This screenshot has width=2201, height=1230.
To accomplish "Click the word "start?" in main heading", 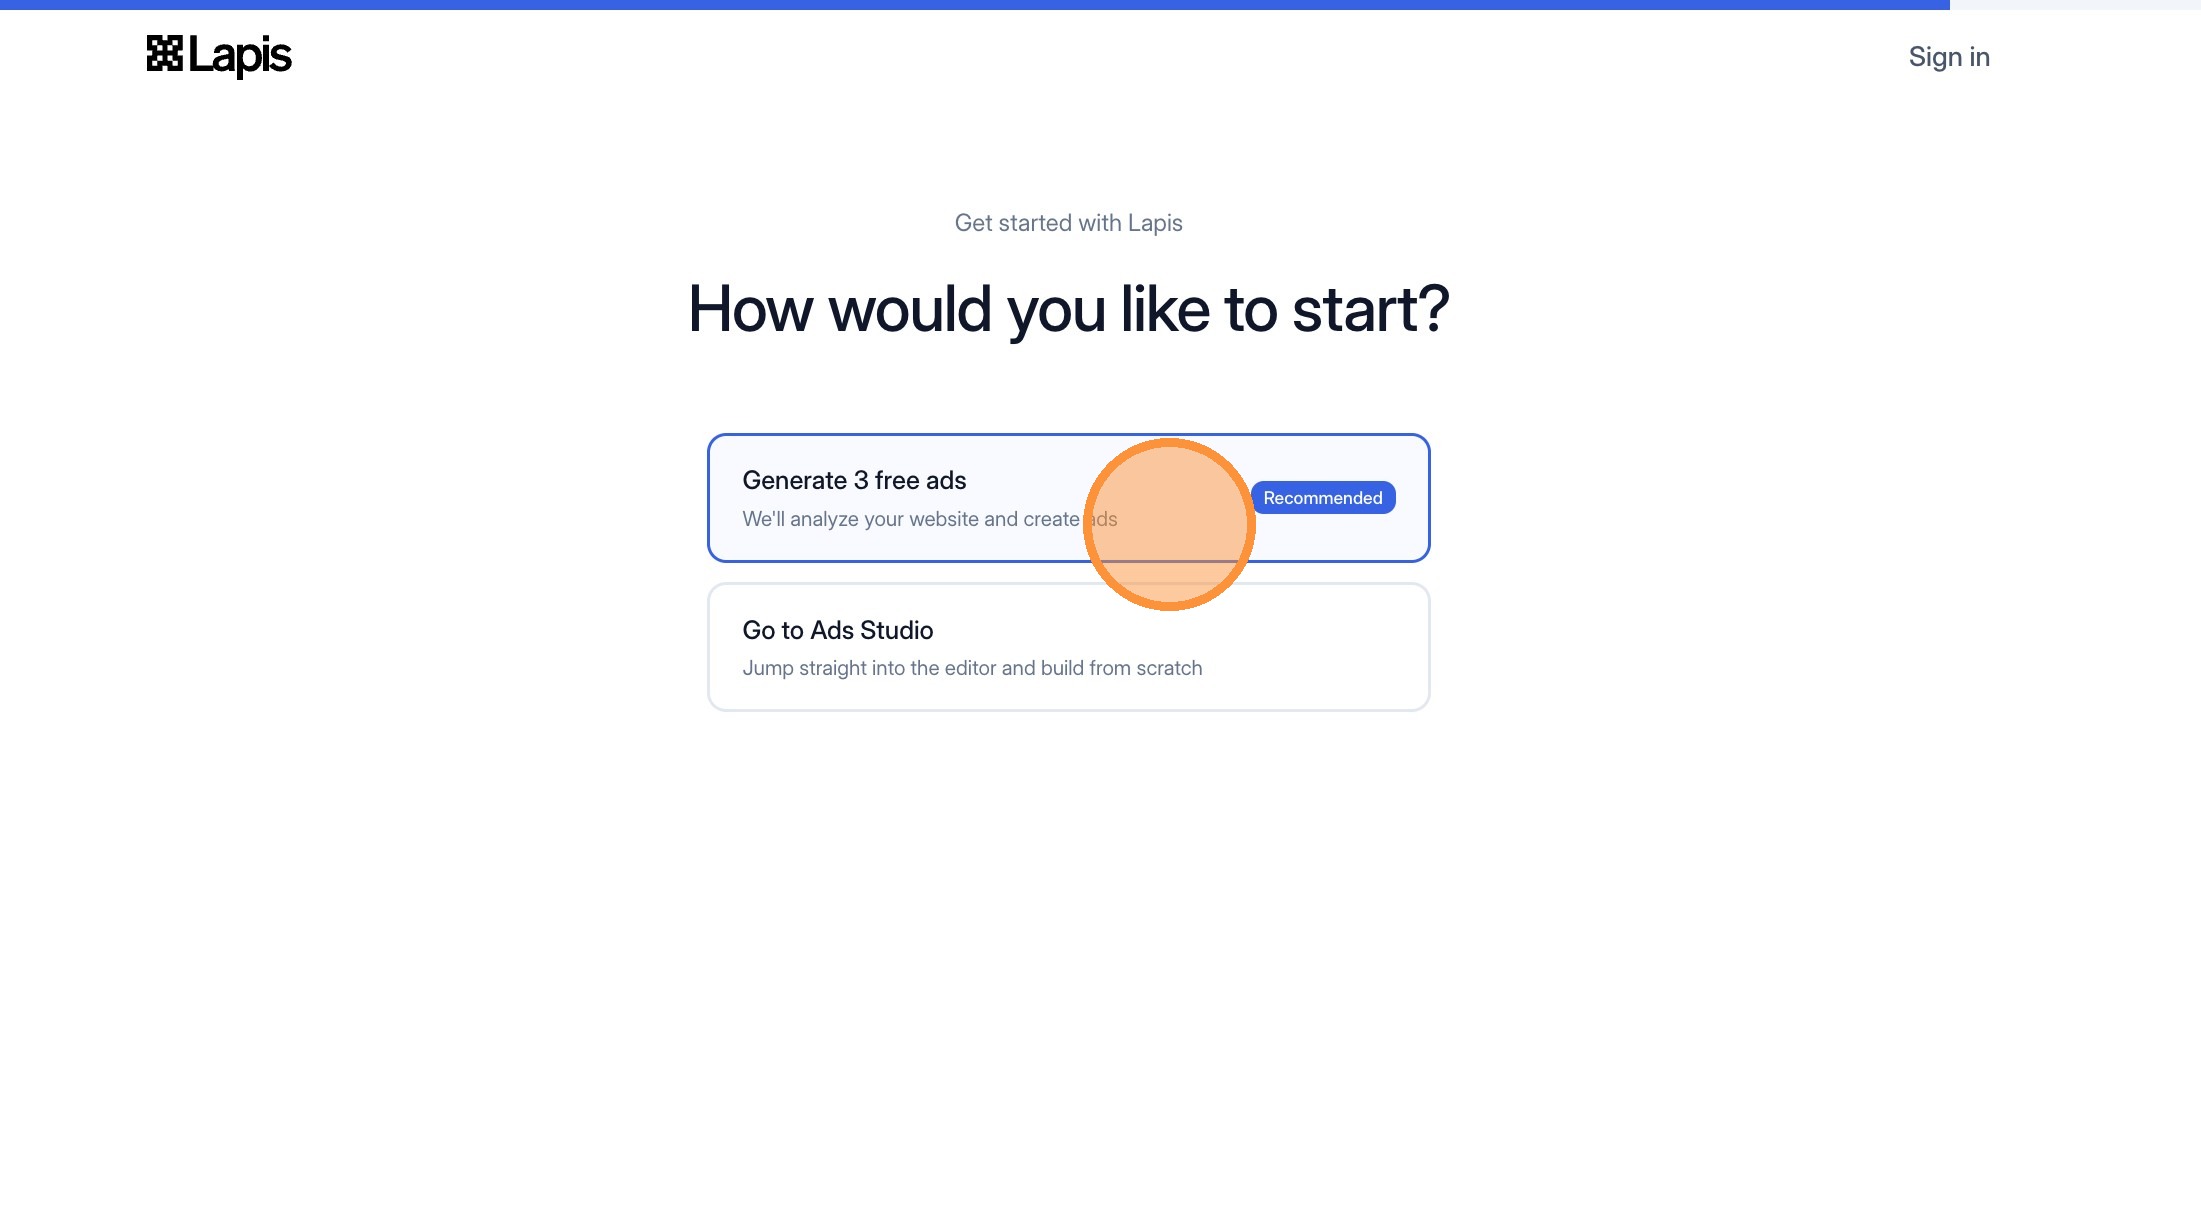I will pyautogui.click(x=1370, y=309).
